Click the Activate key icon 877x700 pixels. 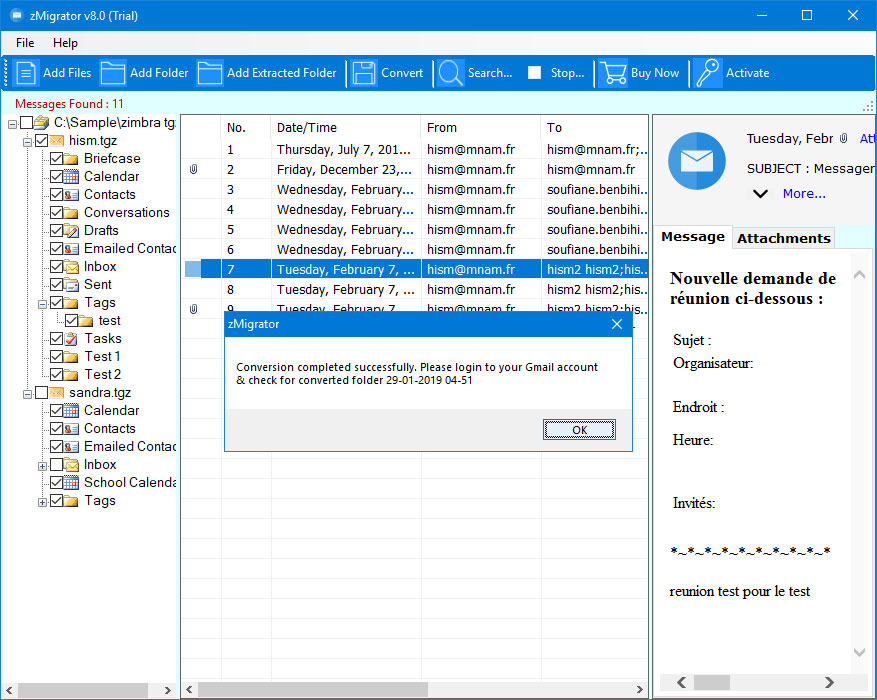(x=707, y=73)
